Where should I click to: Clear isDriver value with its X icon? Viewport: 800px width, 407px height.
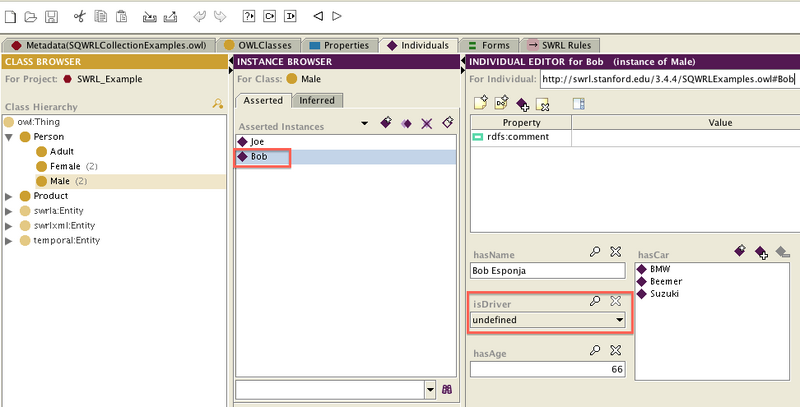616,301
